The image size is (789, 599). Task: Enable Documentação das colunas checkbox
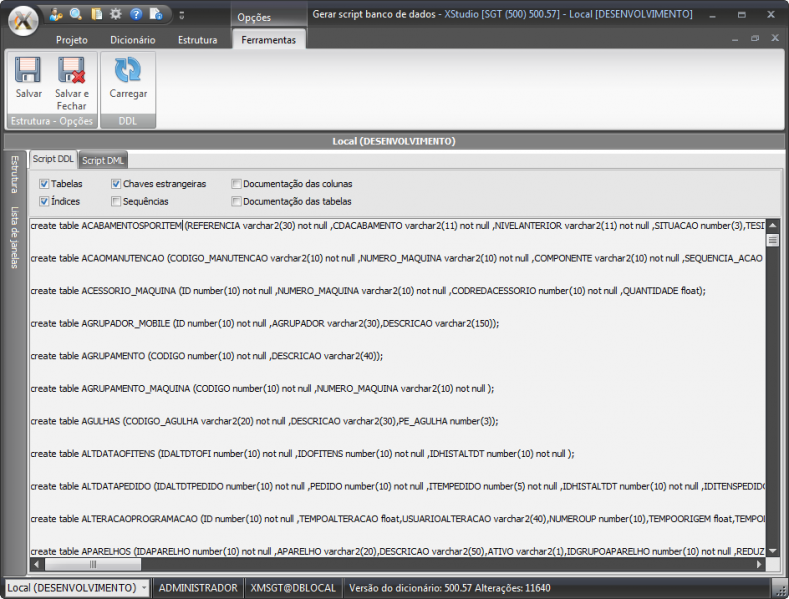[236, 184]
